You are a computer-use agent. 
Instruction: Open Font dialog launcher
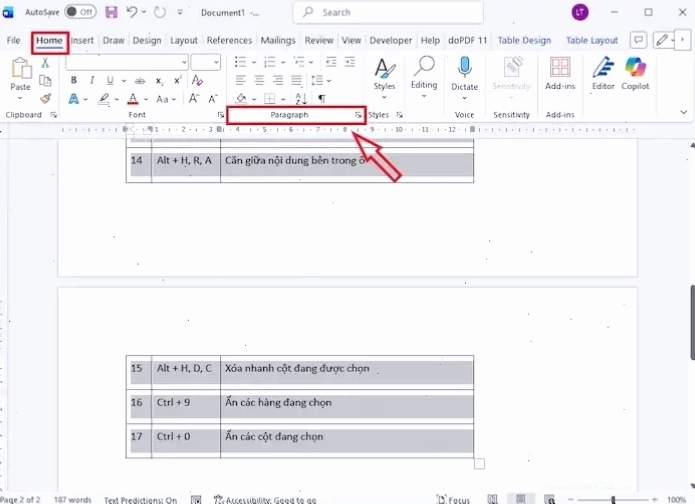(x=220, y=115)
